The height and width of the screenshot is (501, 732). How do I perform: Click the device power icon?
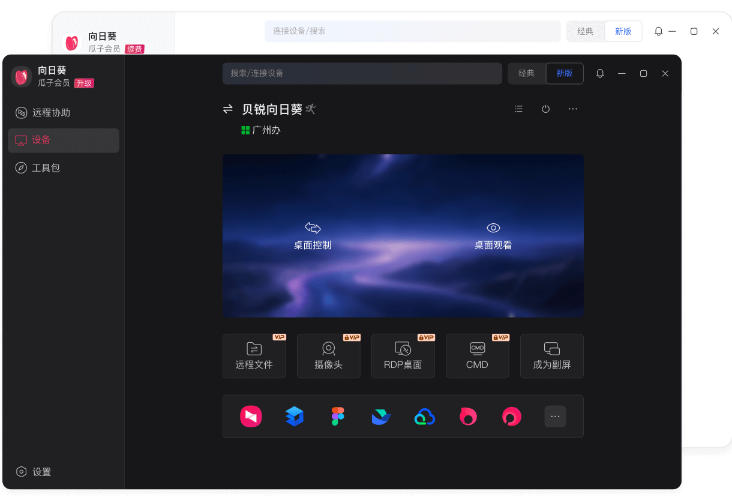[x=546, y=109]
